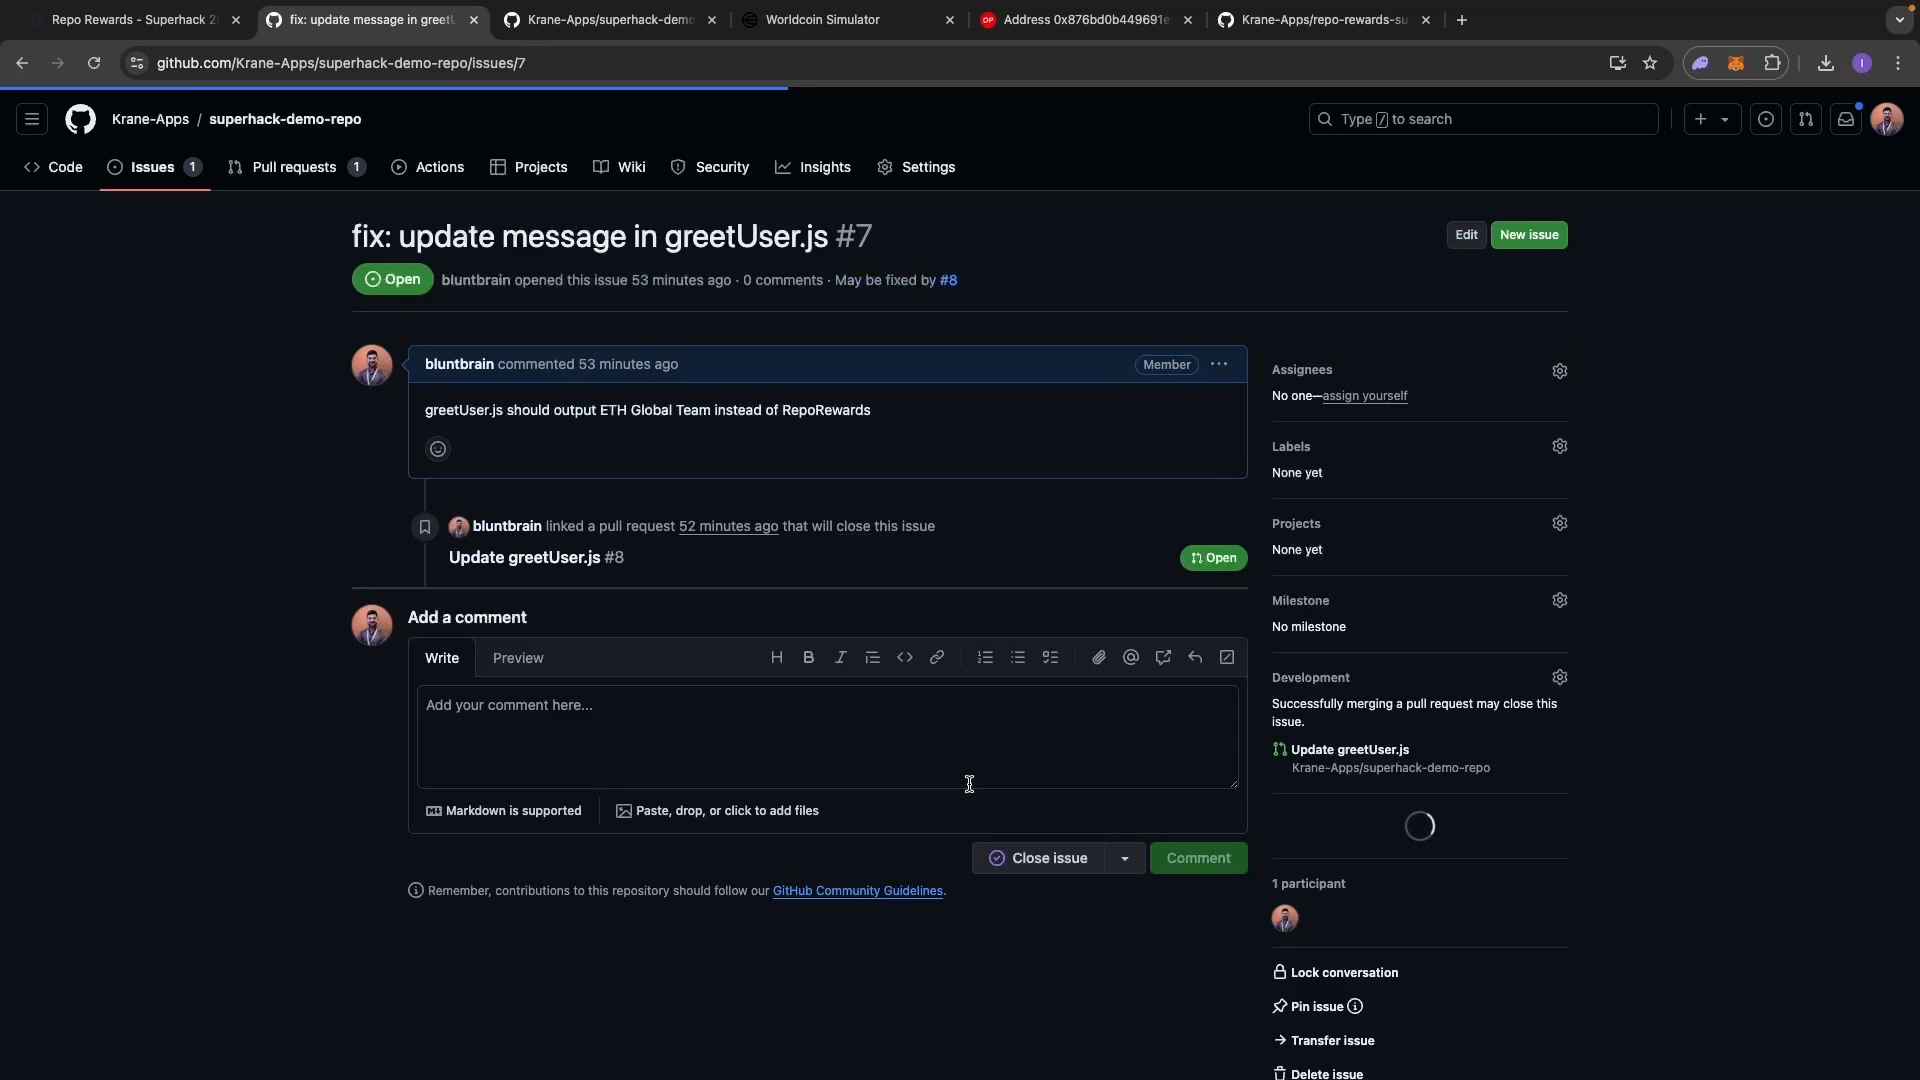The width and height of the screenshot is (1920, 1080).
Task: Expand the Close issue options dropdown arrow
Action: [1125, 858]
